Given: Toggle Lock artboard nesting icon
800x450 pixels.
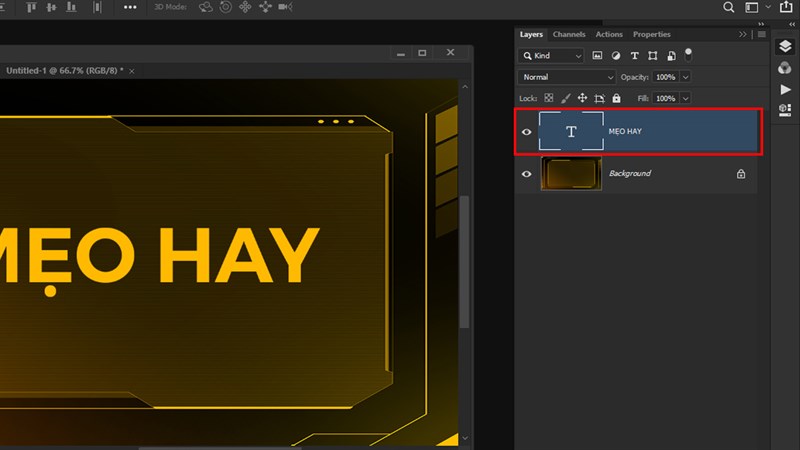Looking at the screenshot, I should click(x=599, y=98).
